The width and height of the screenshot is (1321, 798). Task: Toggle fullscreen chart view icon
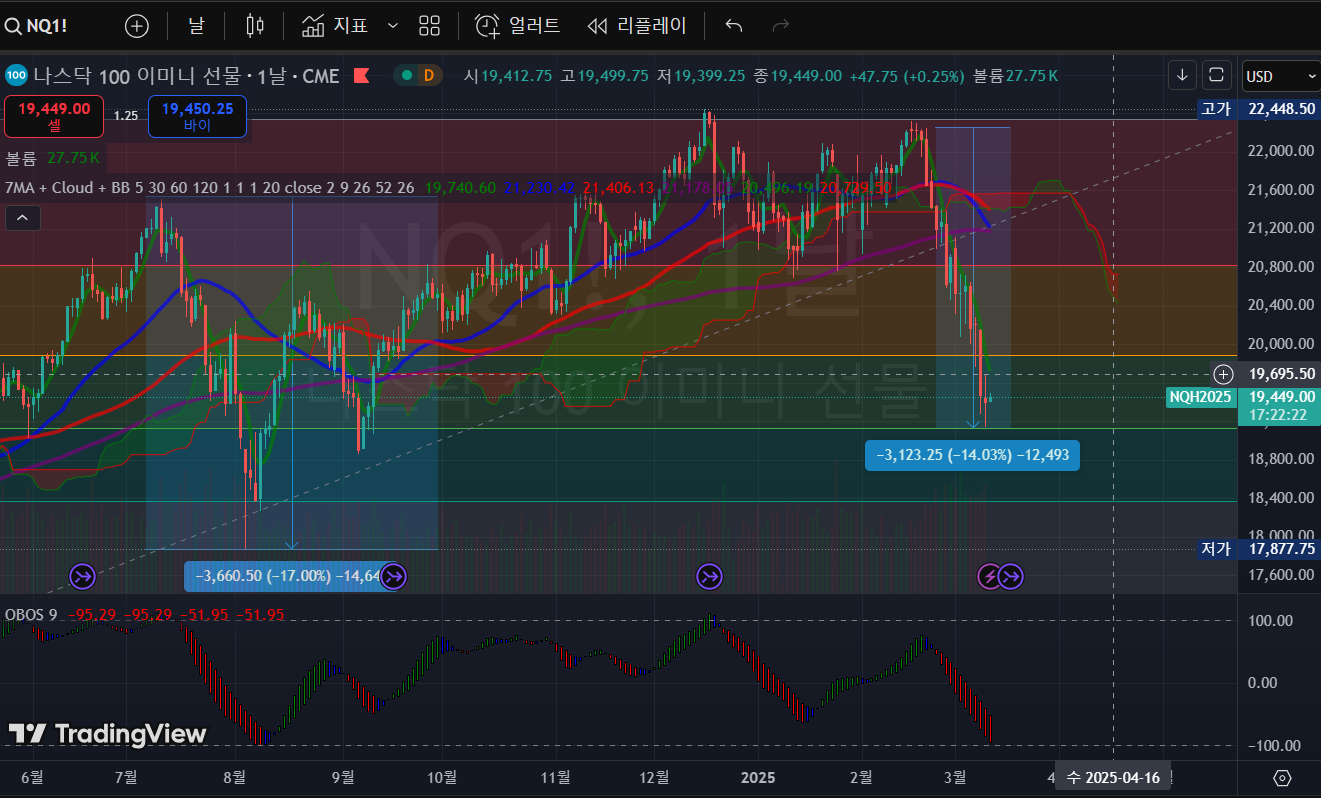(1216, 75)
